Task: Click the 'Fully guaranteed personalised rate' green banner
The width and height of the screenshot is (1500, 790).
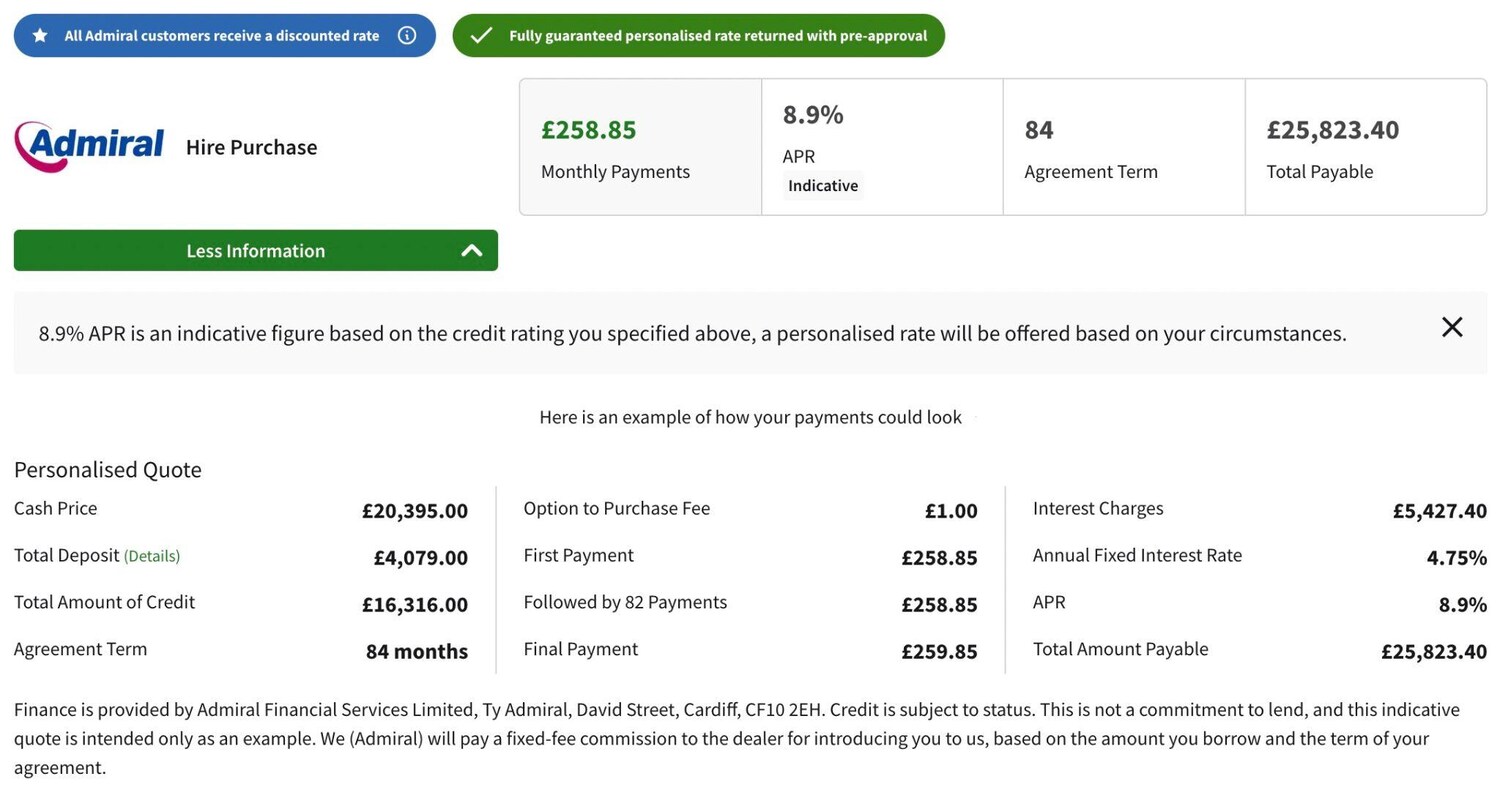Action: pyautogui.click(x=717, y=36)
